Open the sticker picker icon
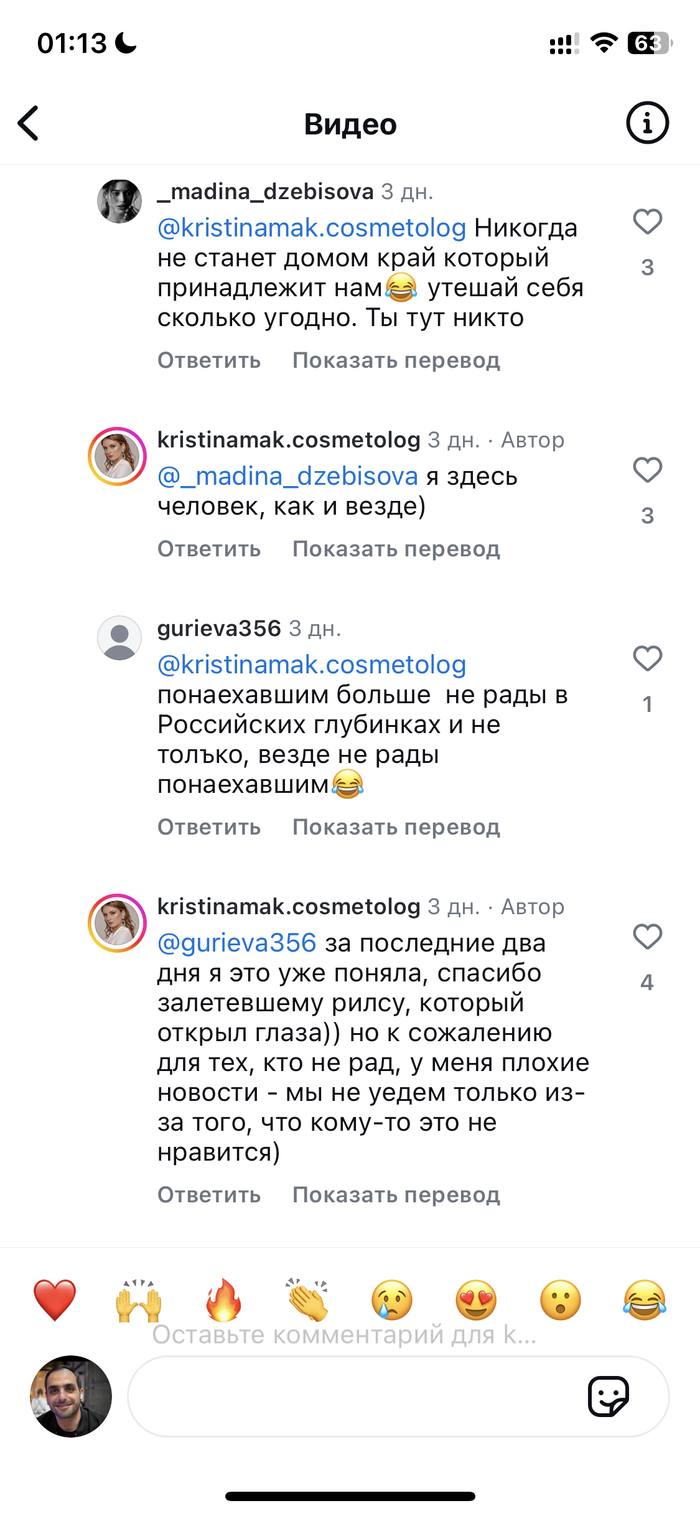 (608, 1396)
